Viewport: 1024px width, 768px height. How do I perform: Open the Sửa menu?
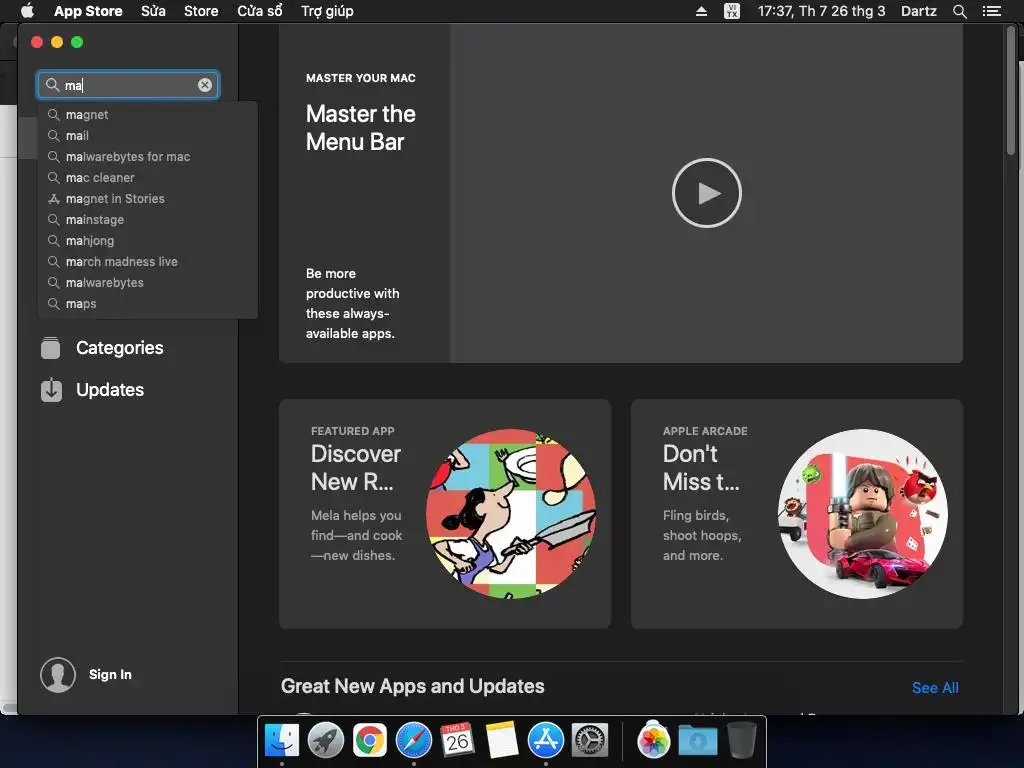click(x=153, y=11)
